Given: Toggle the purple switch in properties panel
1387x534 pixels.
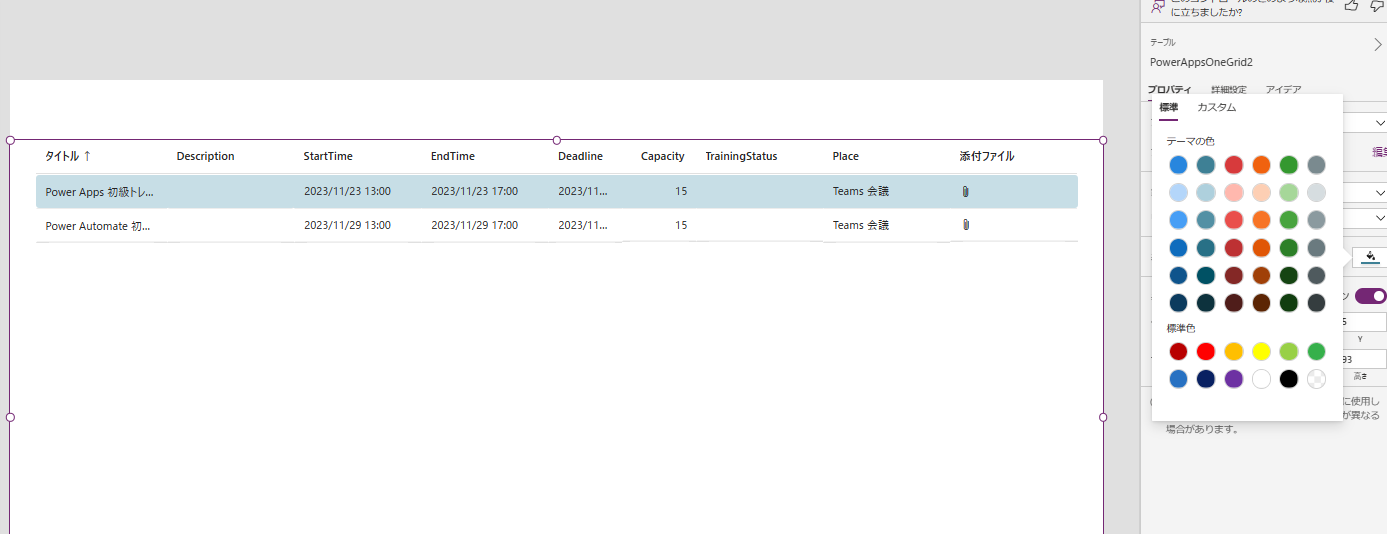Looking at the screenshot, I should [1371, 296].
